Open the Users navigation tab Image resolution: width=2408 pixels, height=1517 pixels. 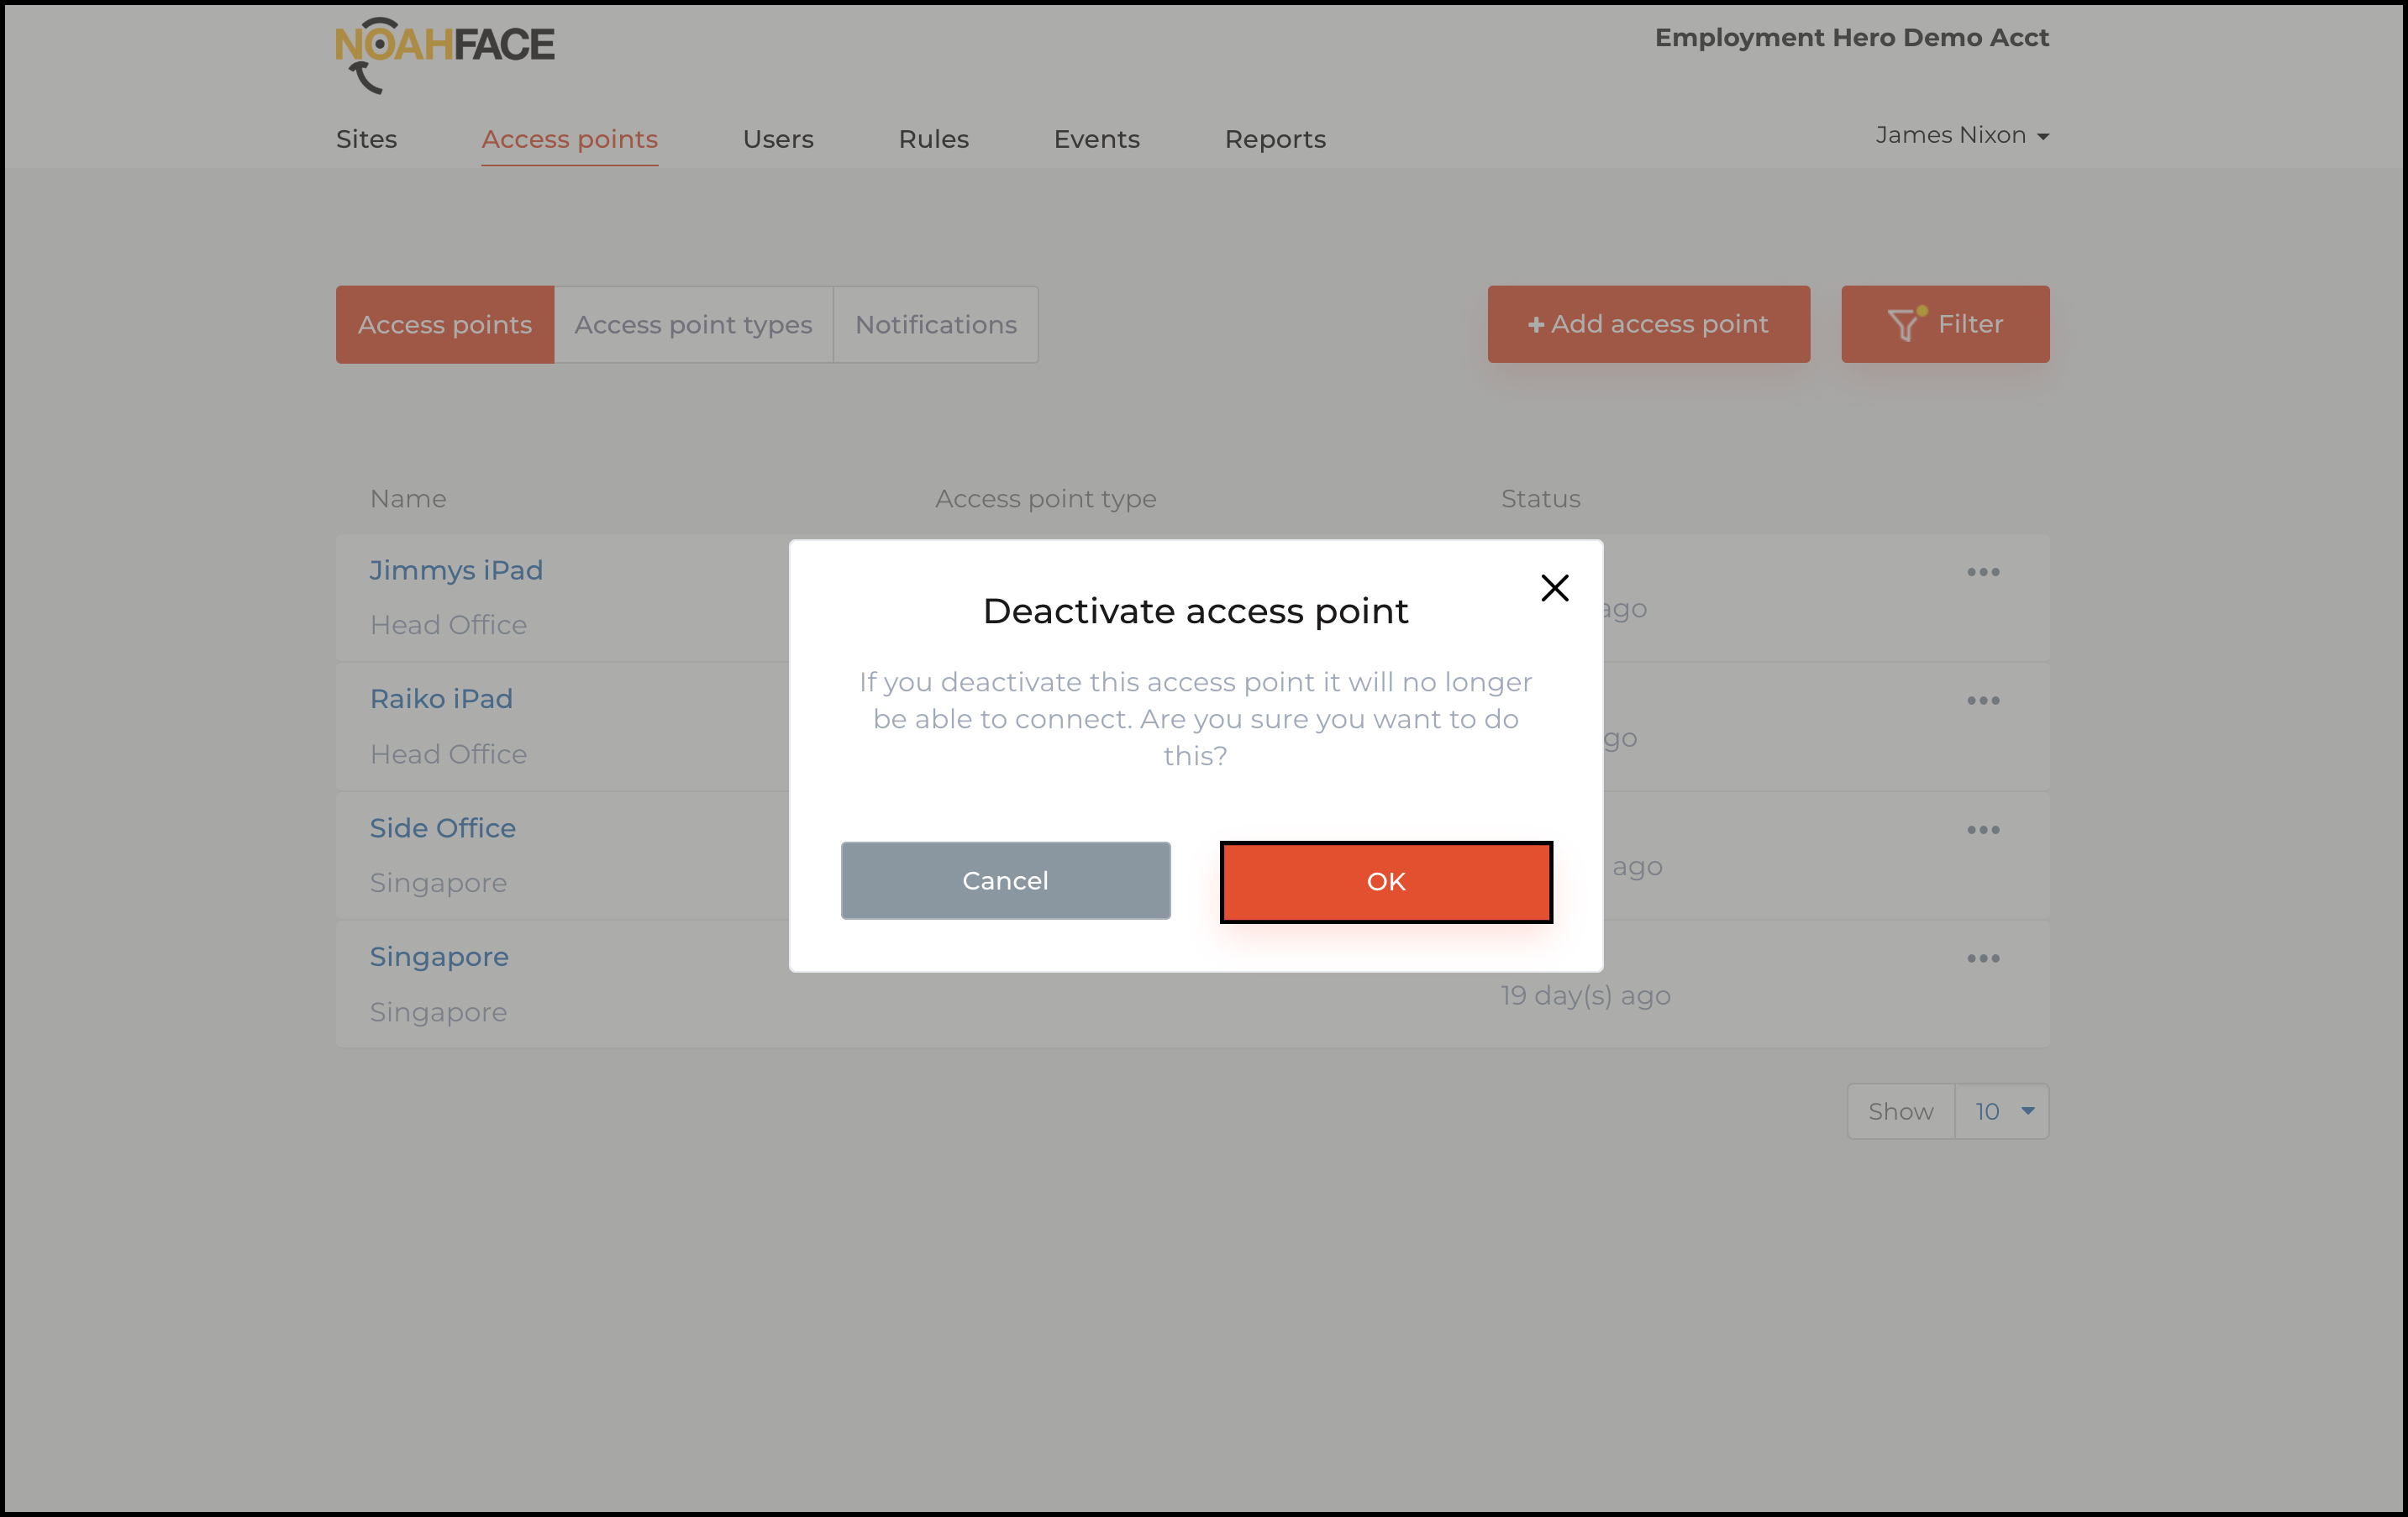(x=777, y=139)
